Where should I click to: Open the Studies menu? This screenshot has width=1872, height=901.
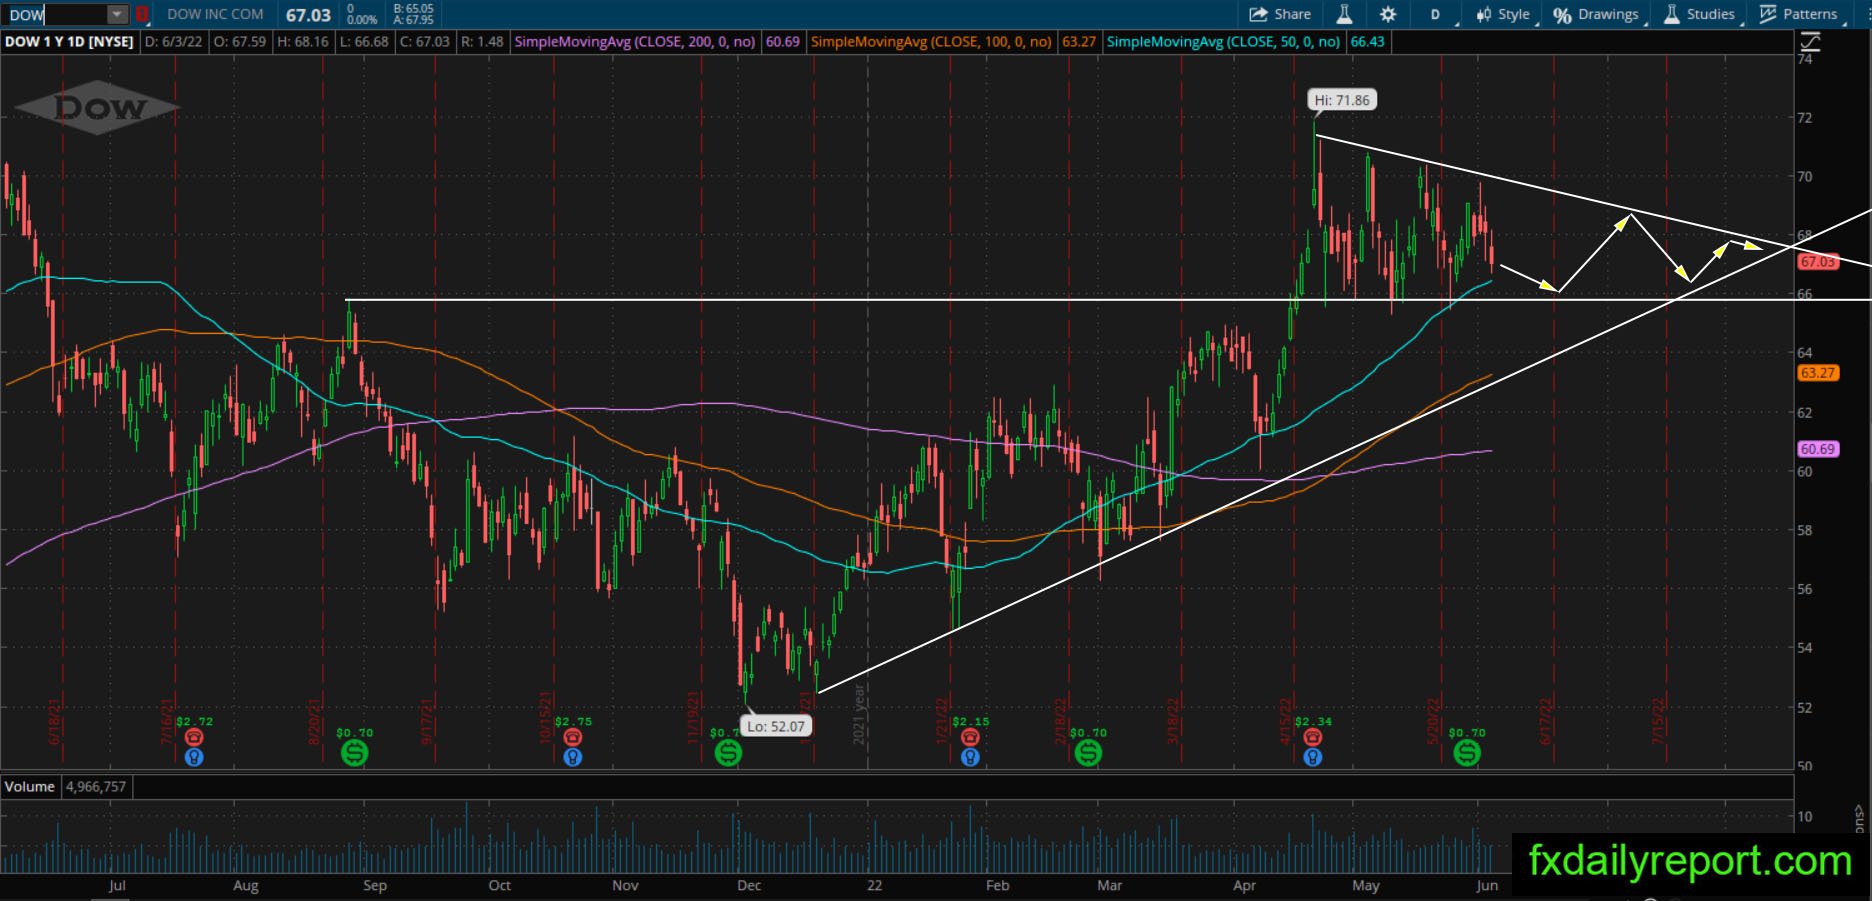click(x=1700, y=14)
